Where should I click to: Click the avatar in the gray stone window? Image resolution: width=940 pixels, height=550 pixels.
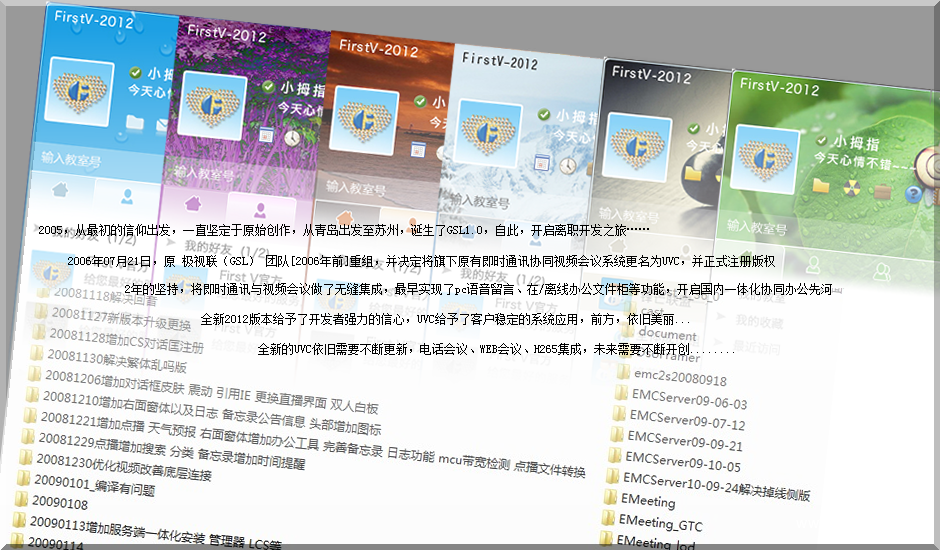(638, 146)
